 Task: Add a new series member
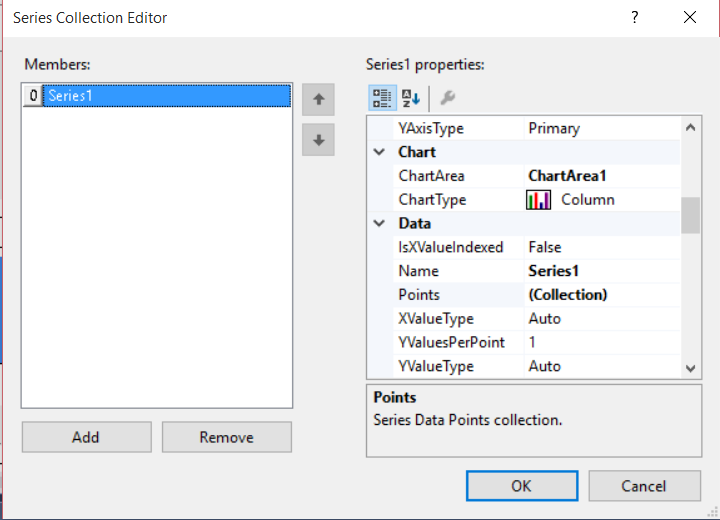(x=86, y=437)
